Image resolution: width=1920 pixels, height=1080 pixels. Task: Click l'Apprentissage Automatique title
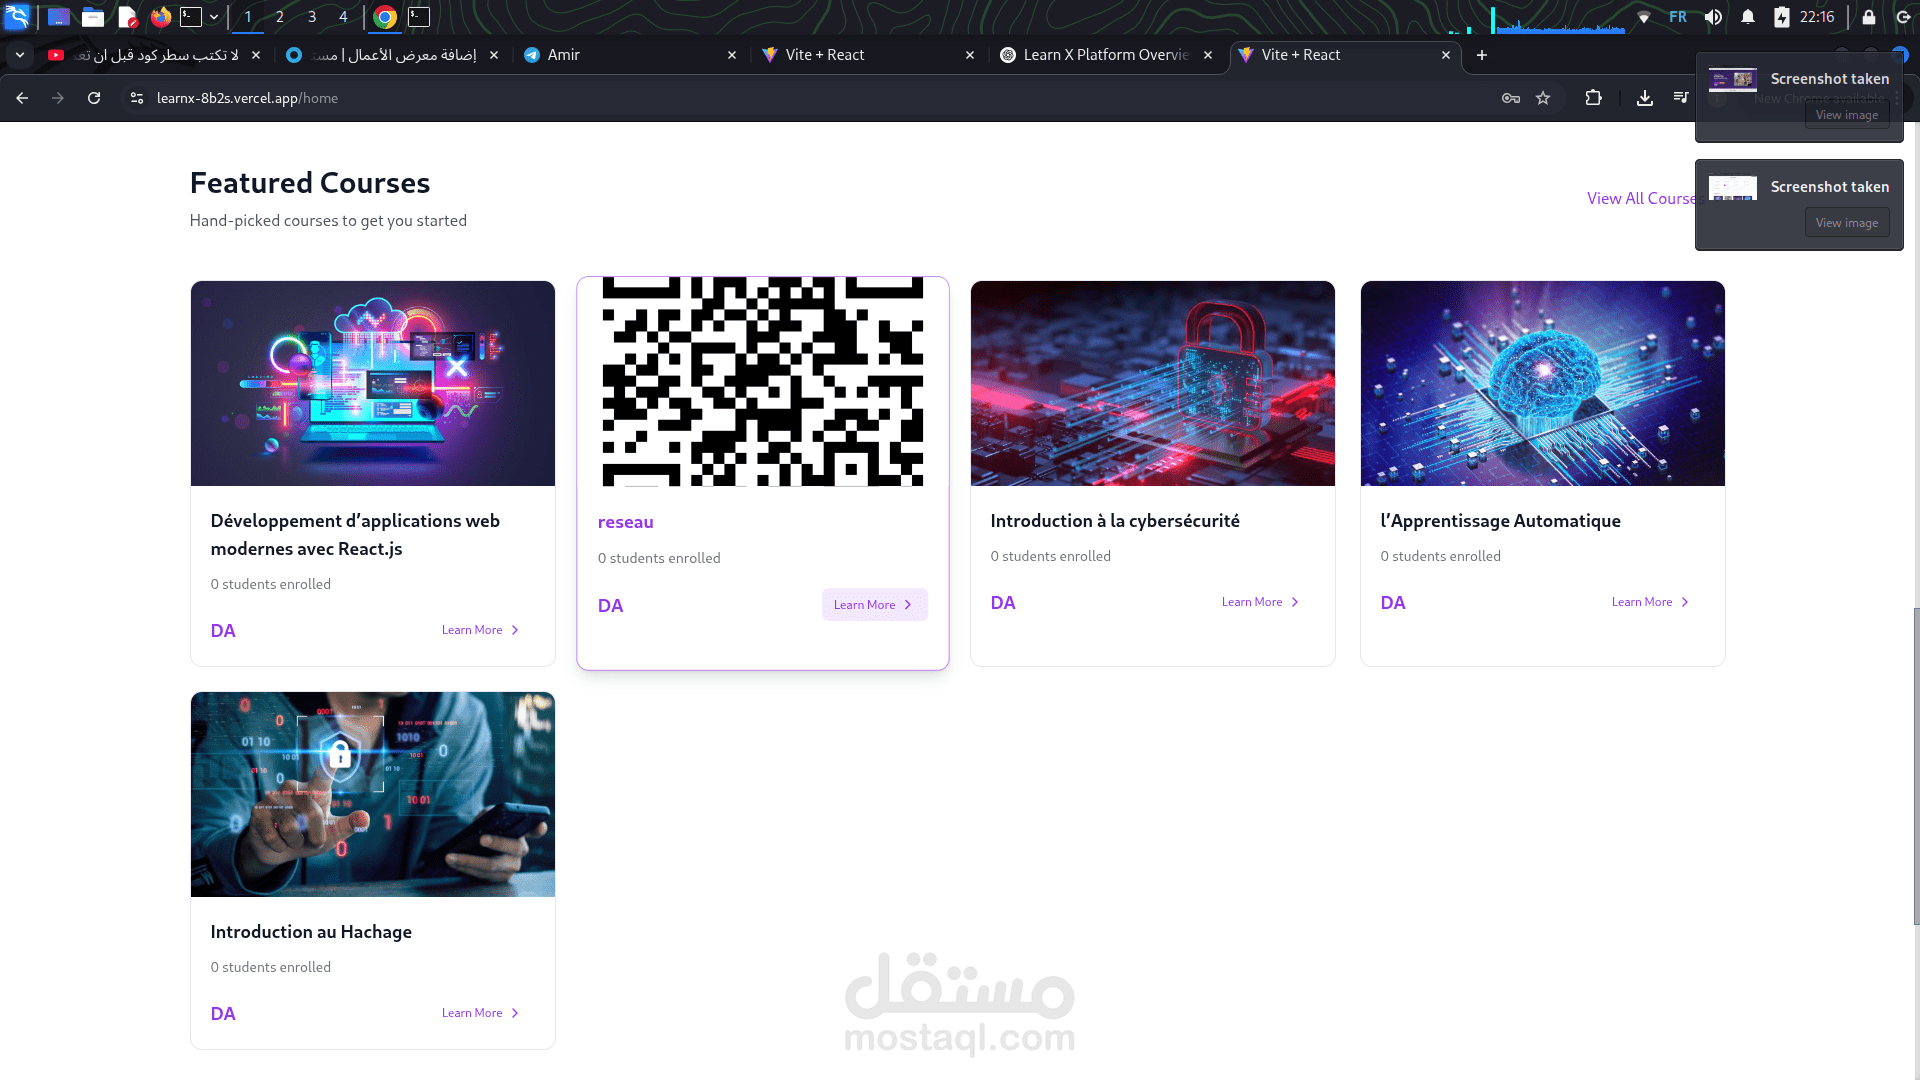pos(1500,521)
